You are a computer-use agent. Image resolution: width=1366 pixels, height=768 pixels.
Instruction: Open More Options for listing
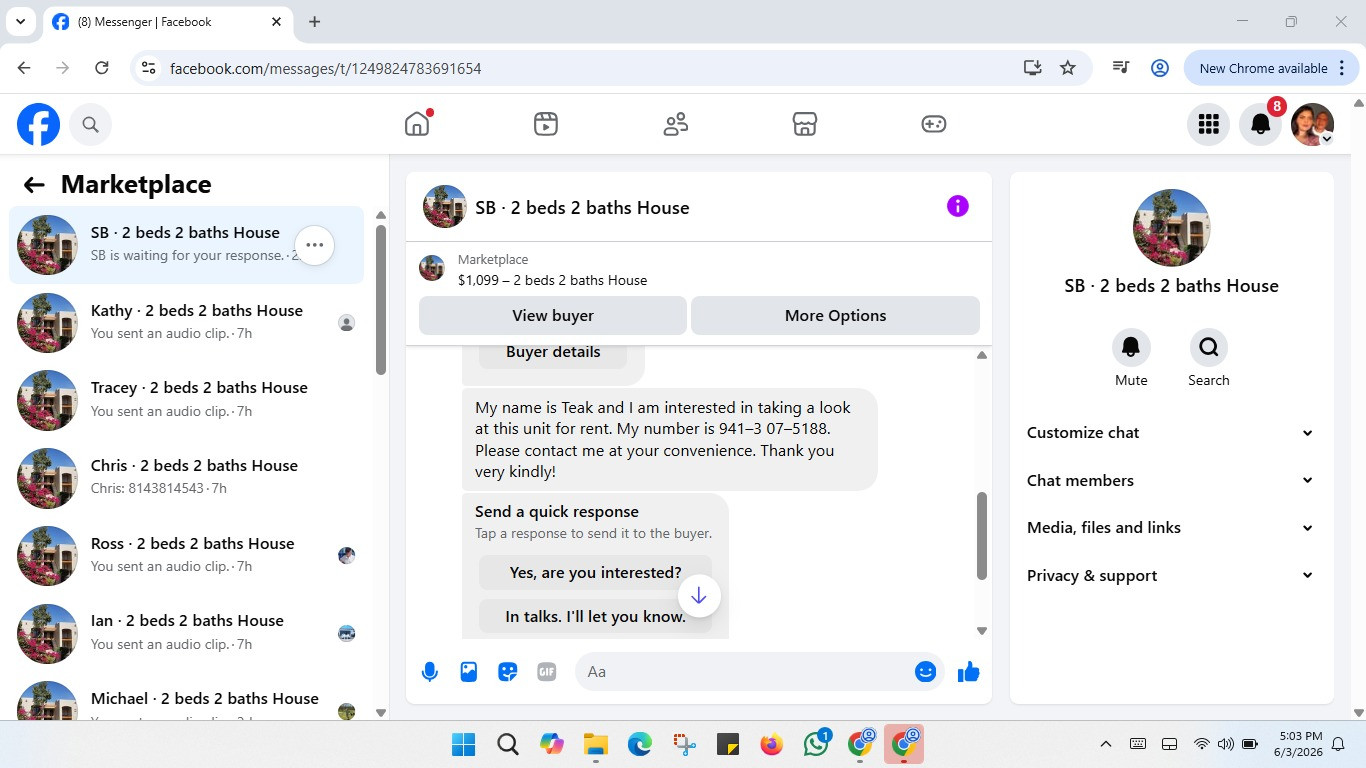835,315
